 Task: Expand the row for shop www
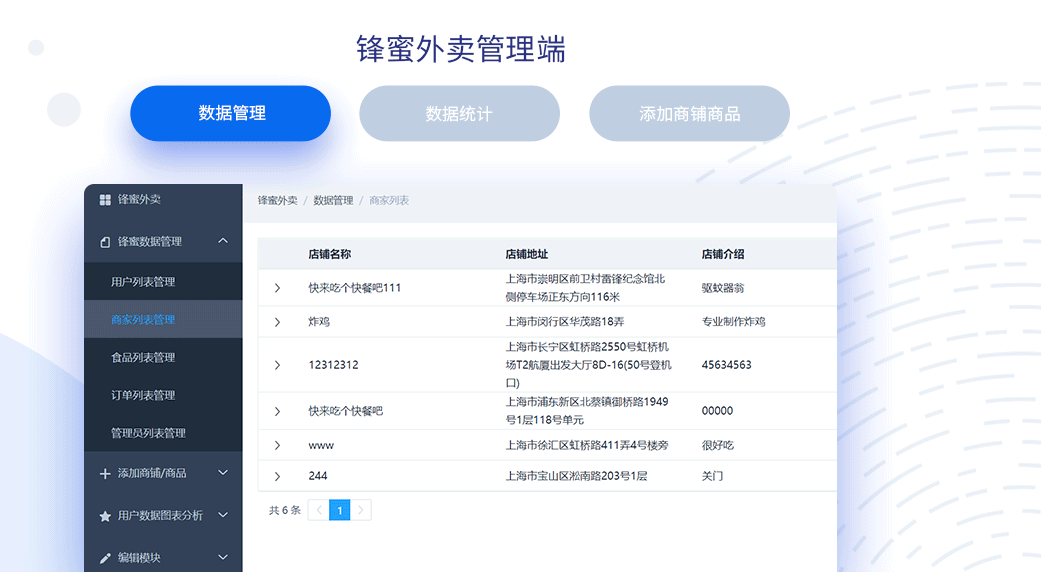tap(277, 445)
